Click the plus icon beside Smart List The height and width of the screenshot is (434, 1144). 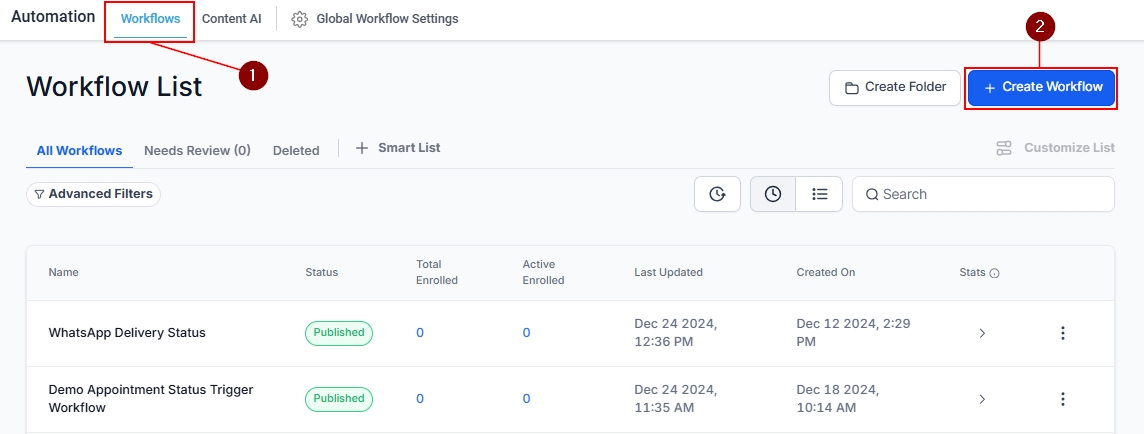coord(362,148)
